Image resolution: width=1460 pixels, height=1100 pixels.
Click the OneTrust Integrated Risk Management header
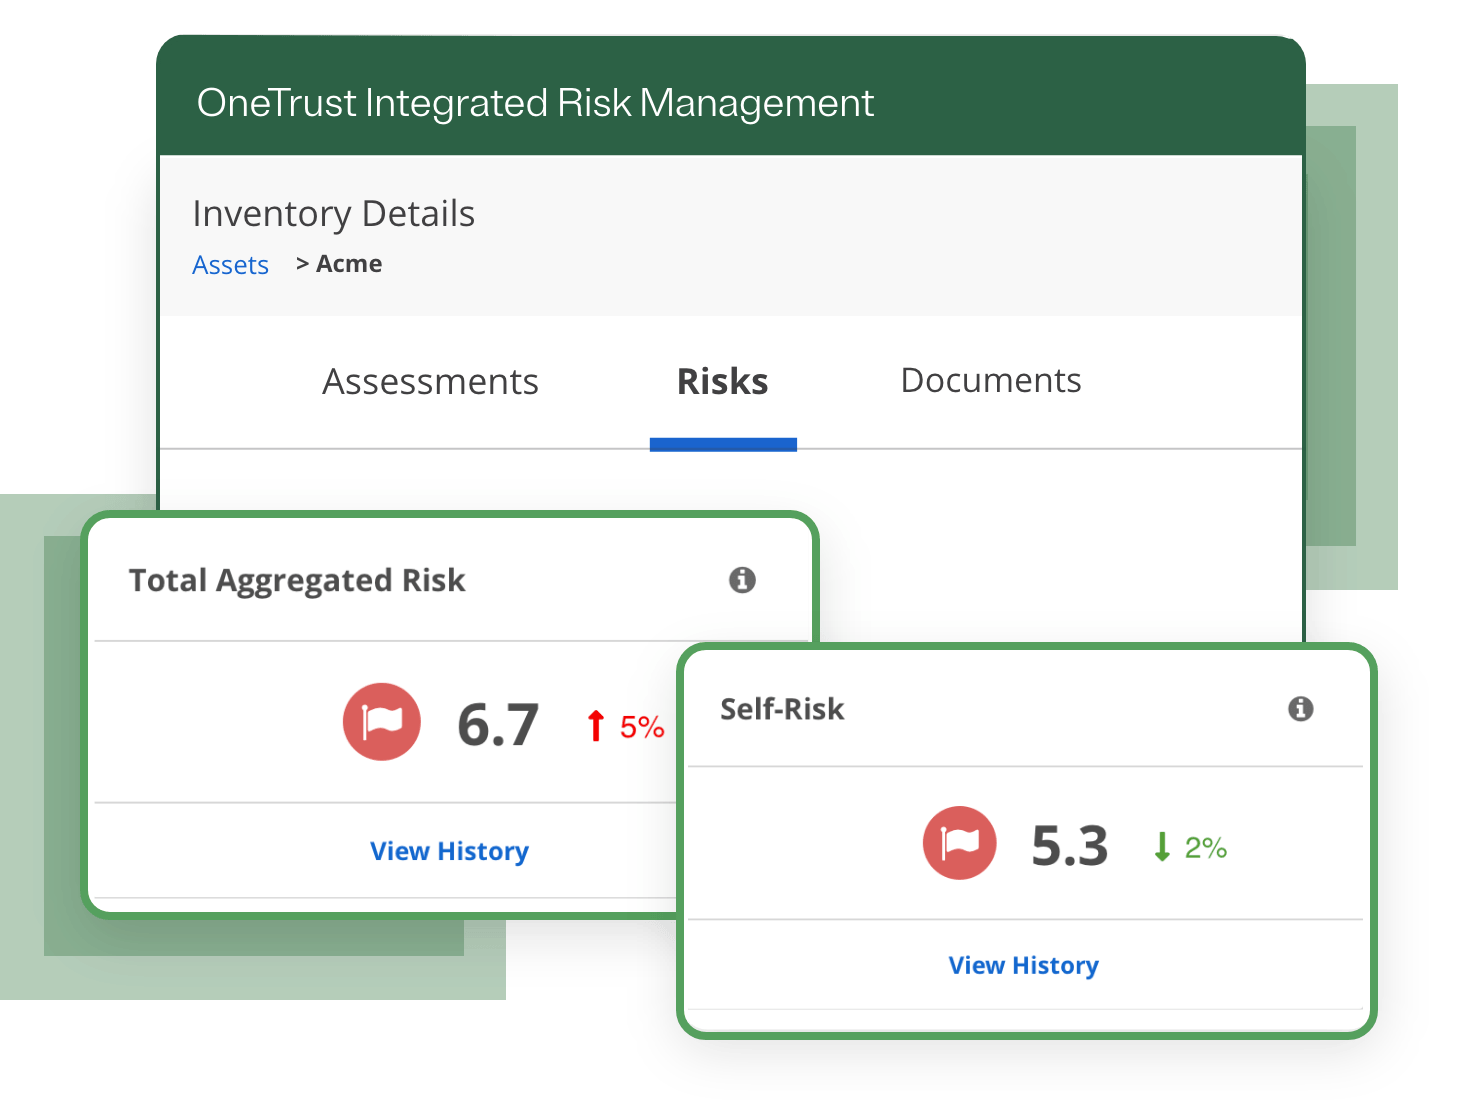(x=535, y=103)
